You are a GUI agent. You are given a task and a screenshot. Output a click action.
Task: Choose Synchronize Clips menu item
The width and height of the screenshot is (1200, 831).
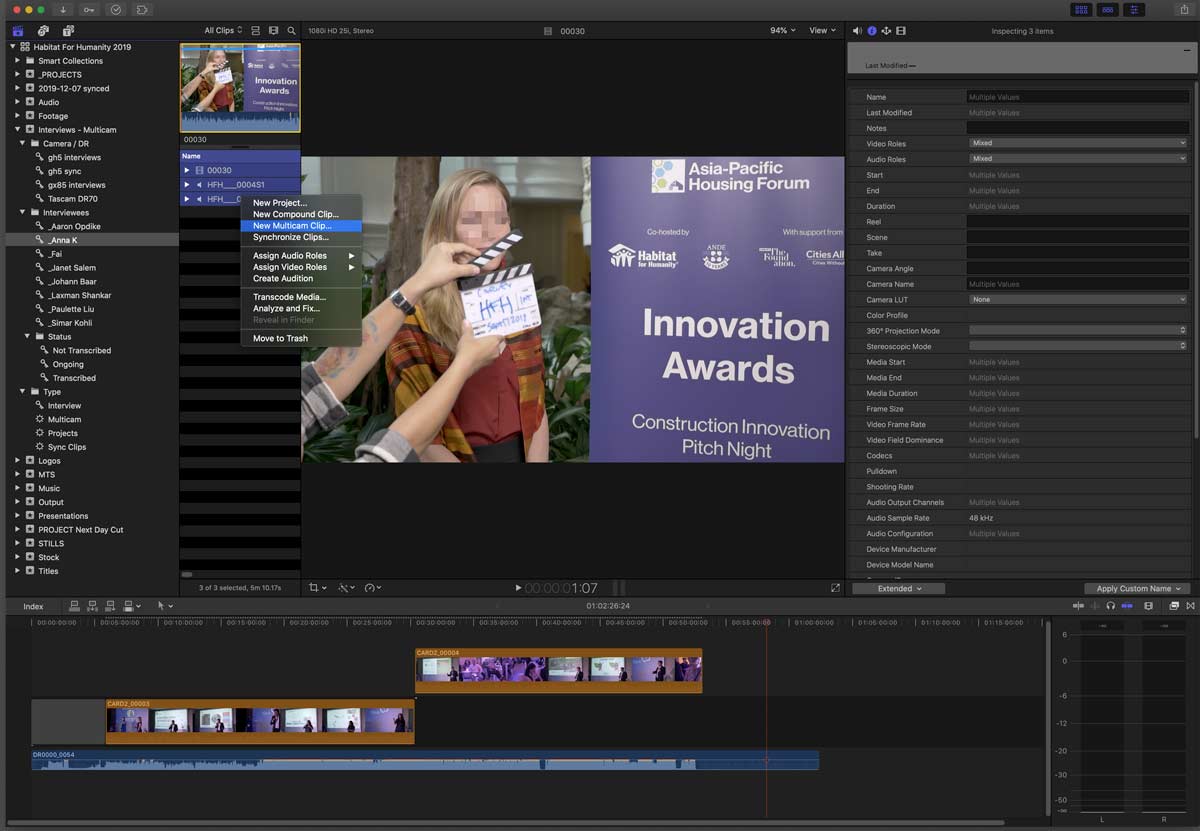pyautogui.click(x=301, y=237)
